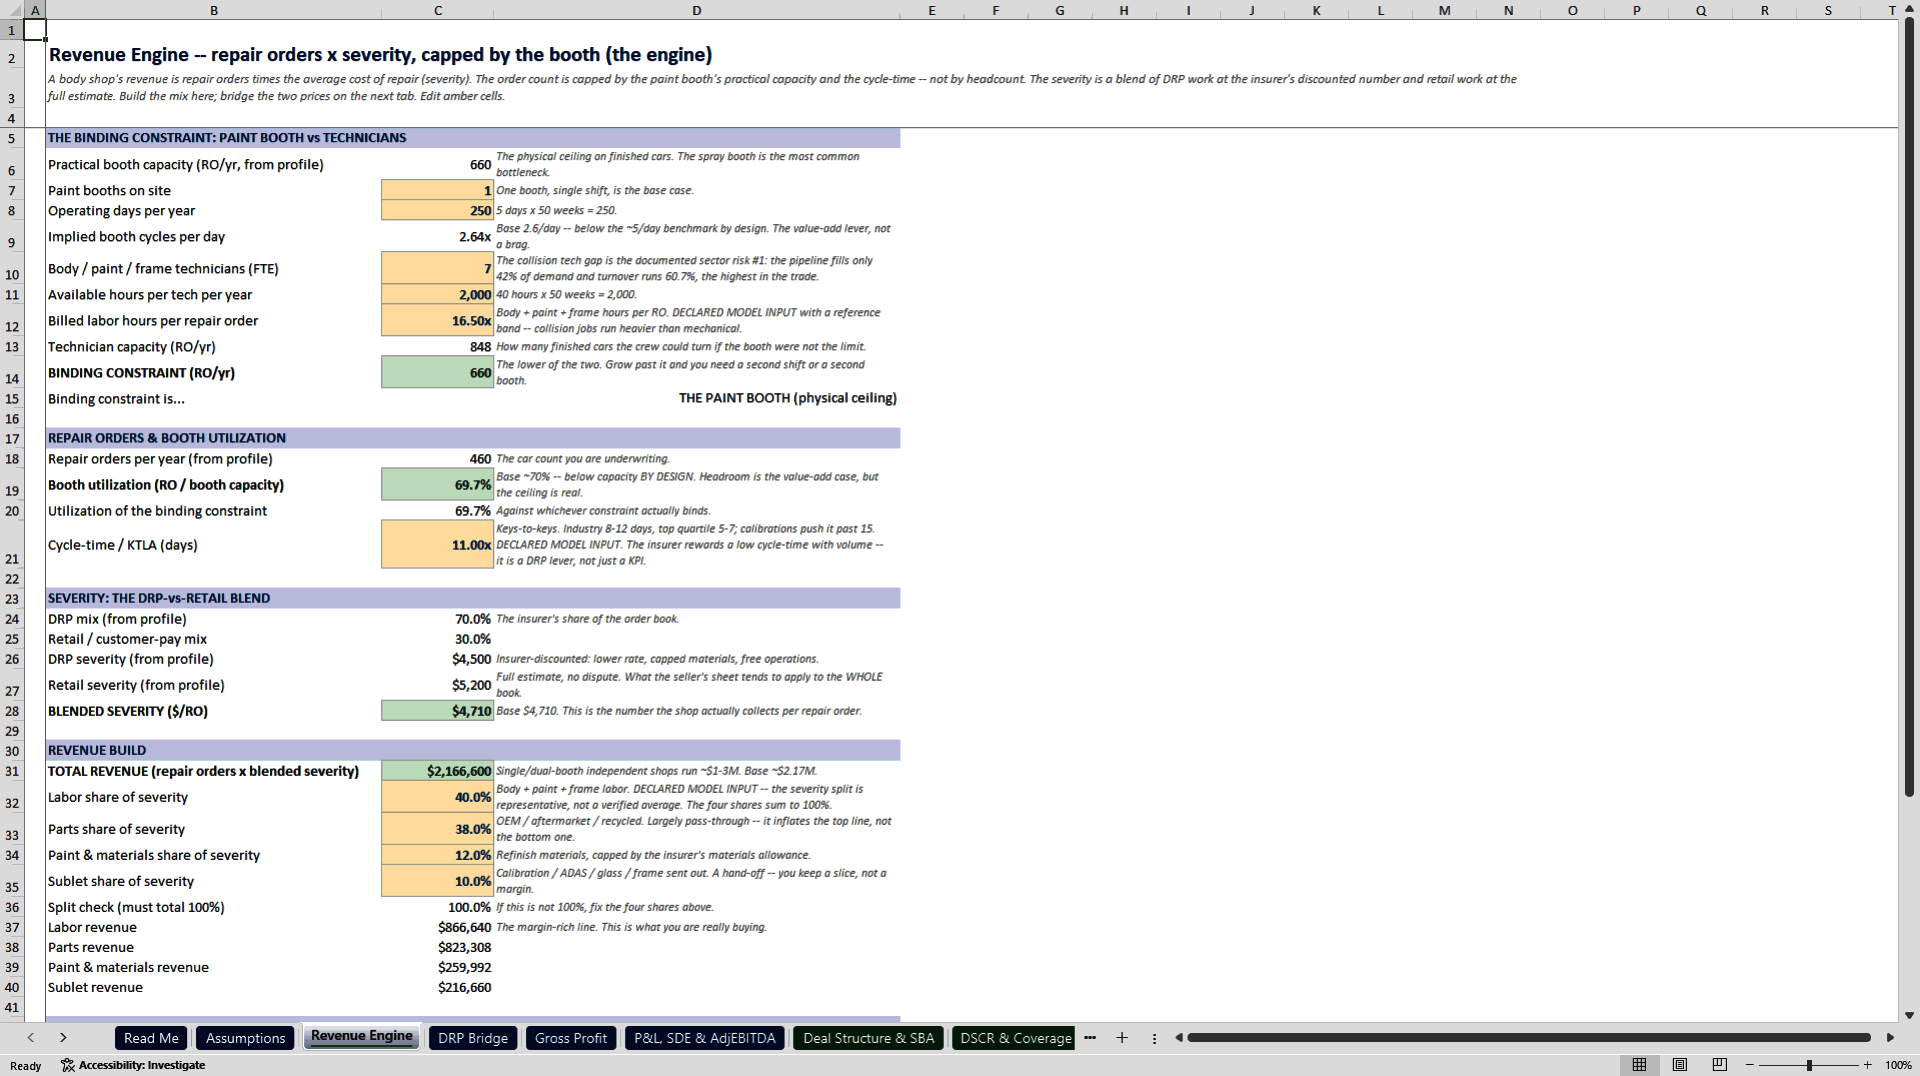Switch to Normal view
1920x1076 pixels.
[x=1639, y=1065]
